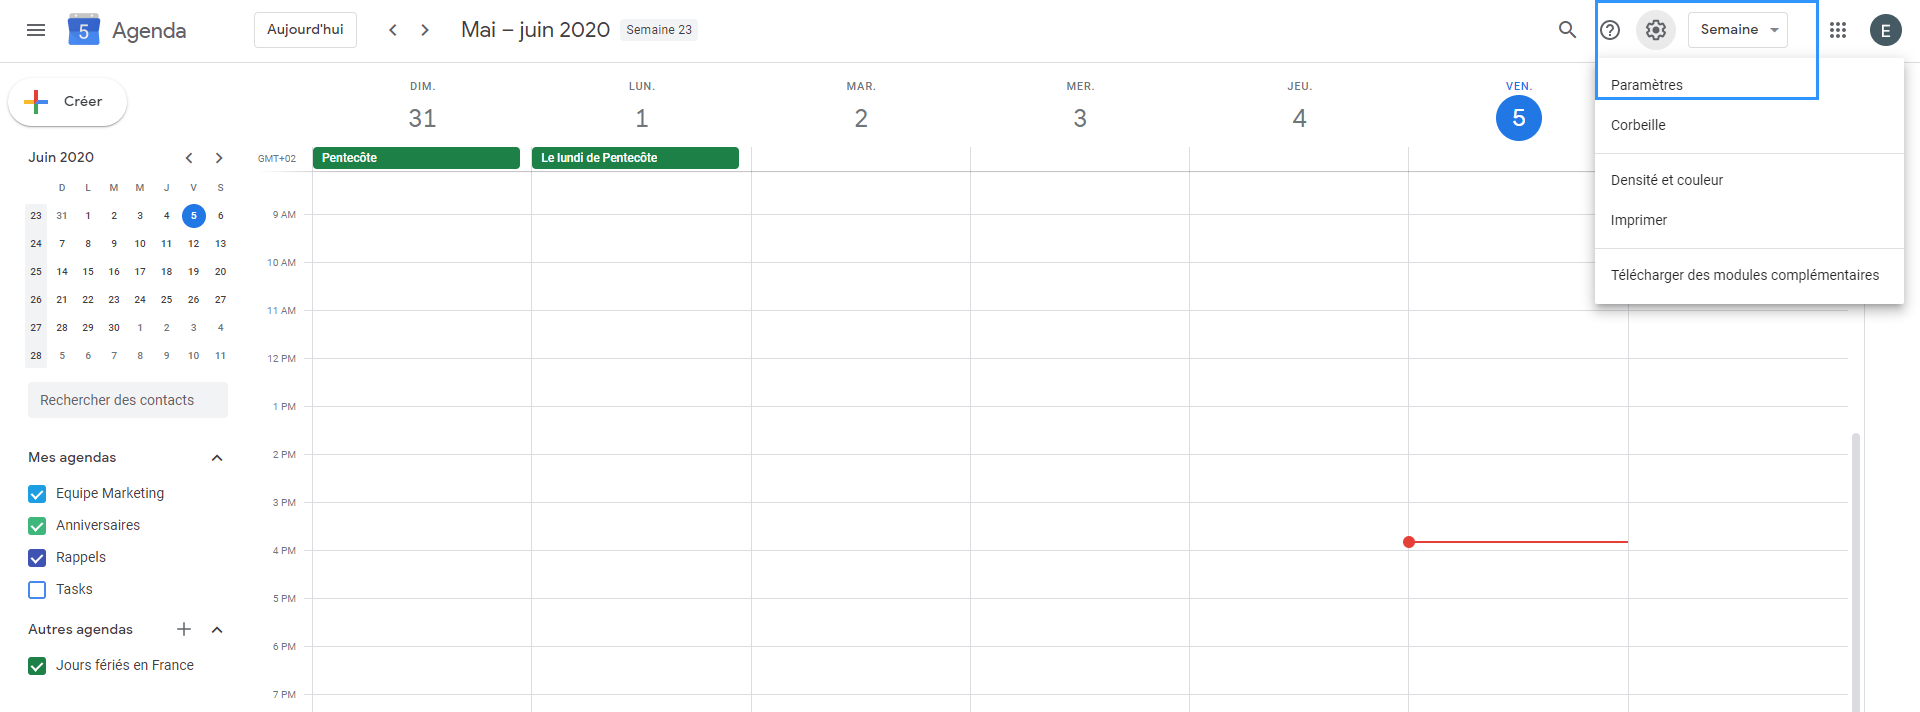Choose Densité et couleur menu option

coord(1666,180)
